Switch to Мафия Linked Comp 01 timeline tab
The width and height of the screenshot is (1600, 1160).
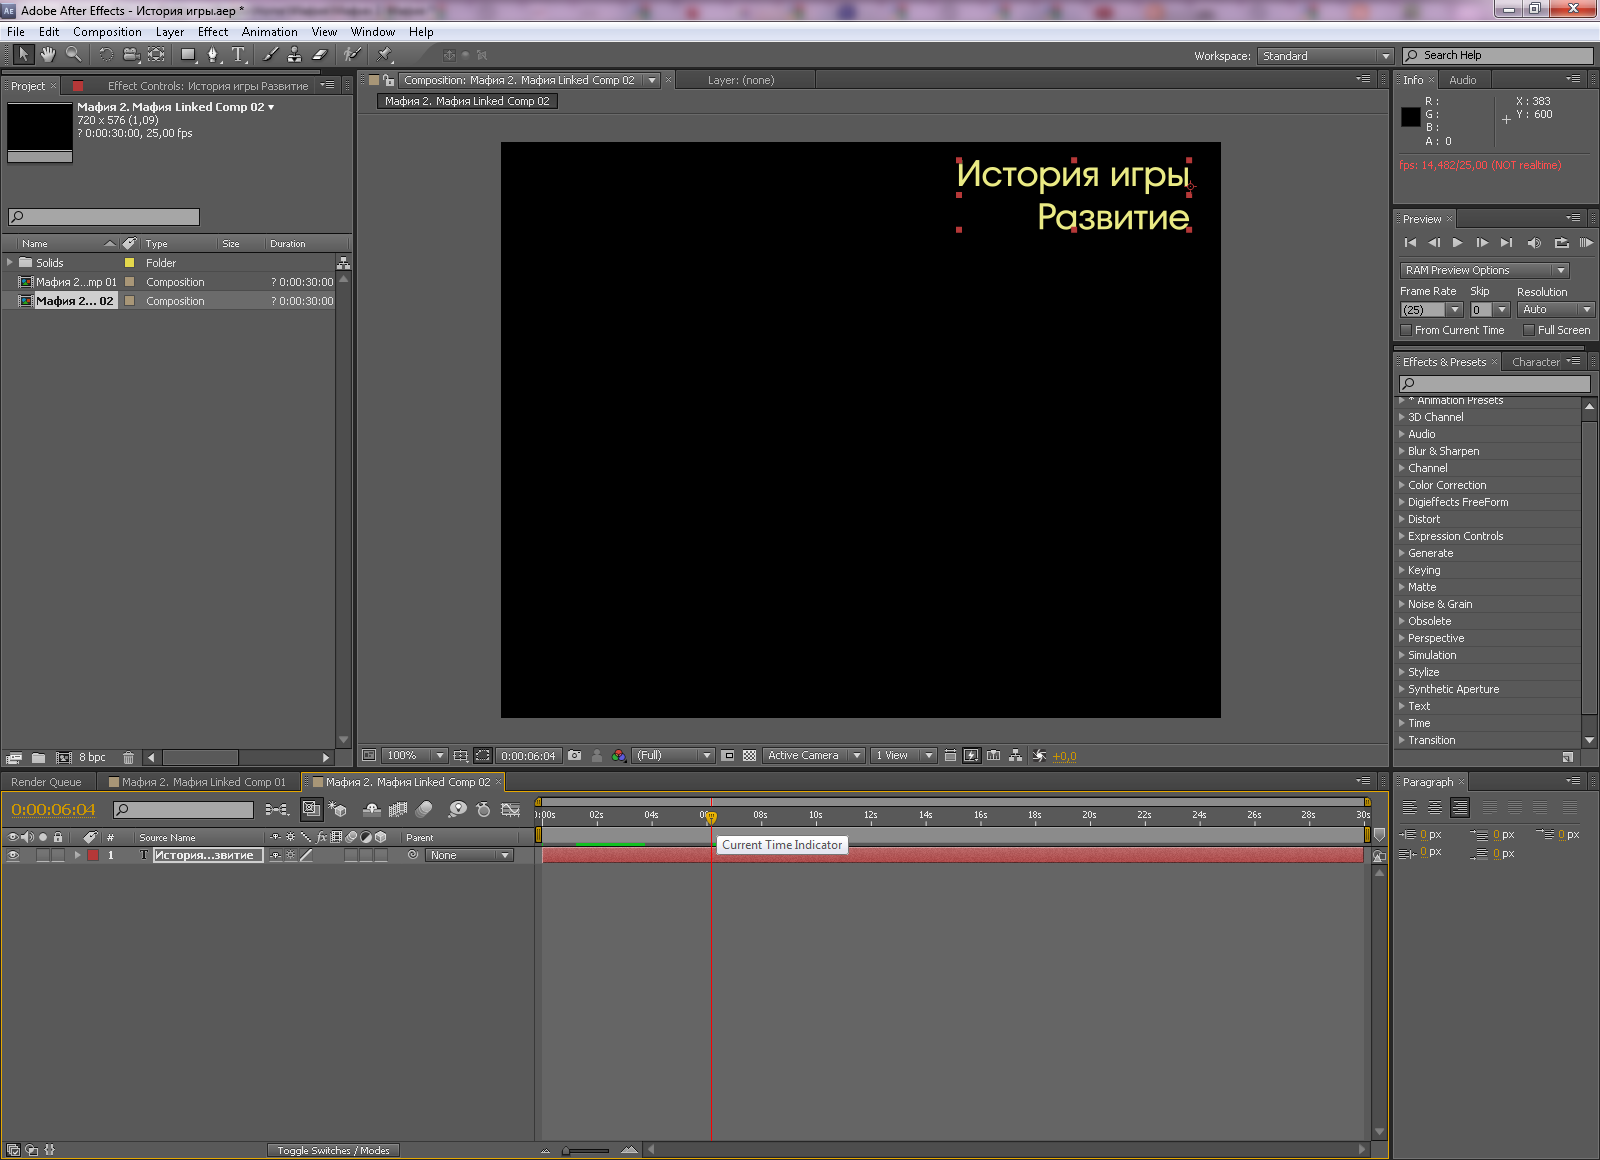[198, 782]
